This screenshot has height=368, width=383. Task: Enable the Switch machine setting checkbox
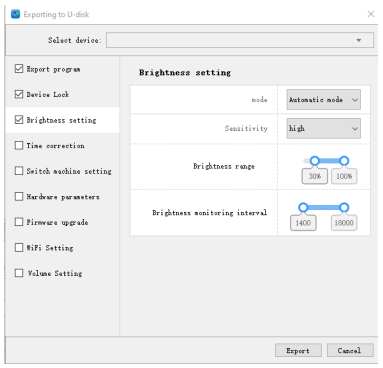(x=19, y=171)
